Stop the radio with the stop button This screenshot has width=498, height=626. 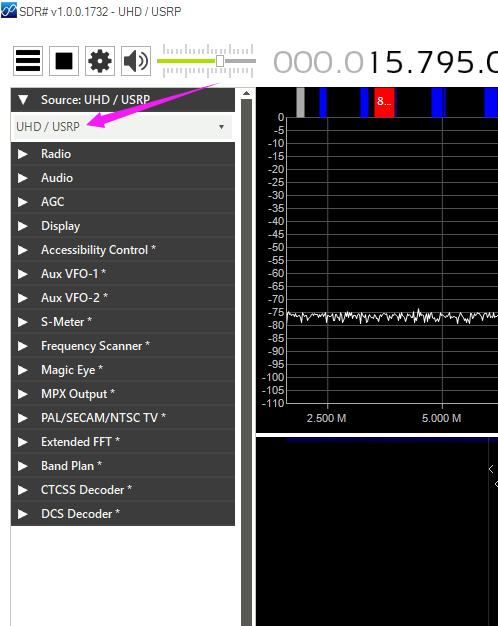pos(64,61)
